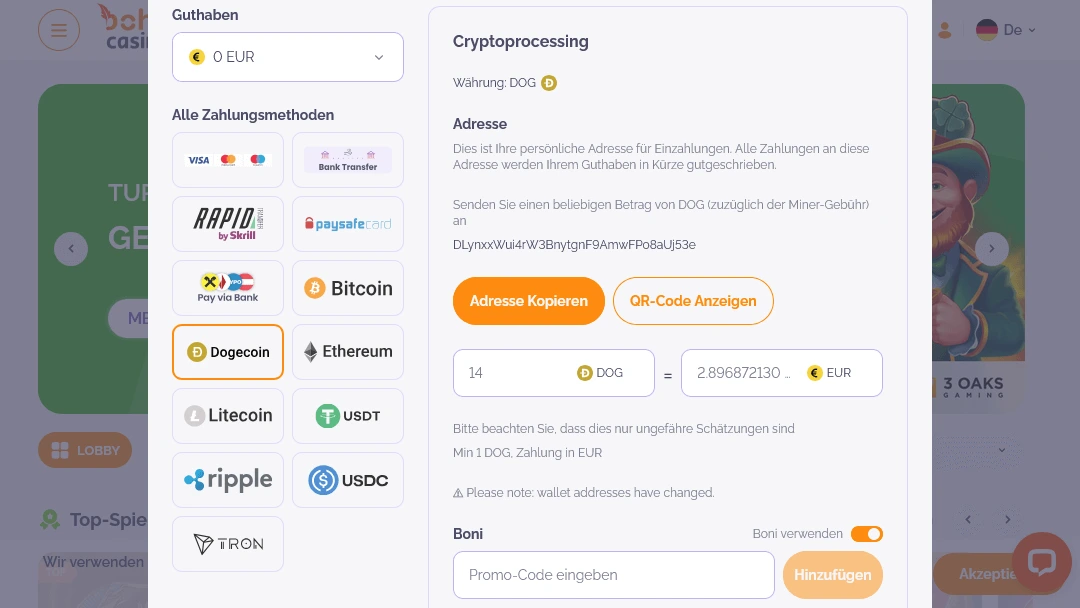
Task: Choose USDC payment option
Action: [x=348, y=480]
